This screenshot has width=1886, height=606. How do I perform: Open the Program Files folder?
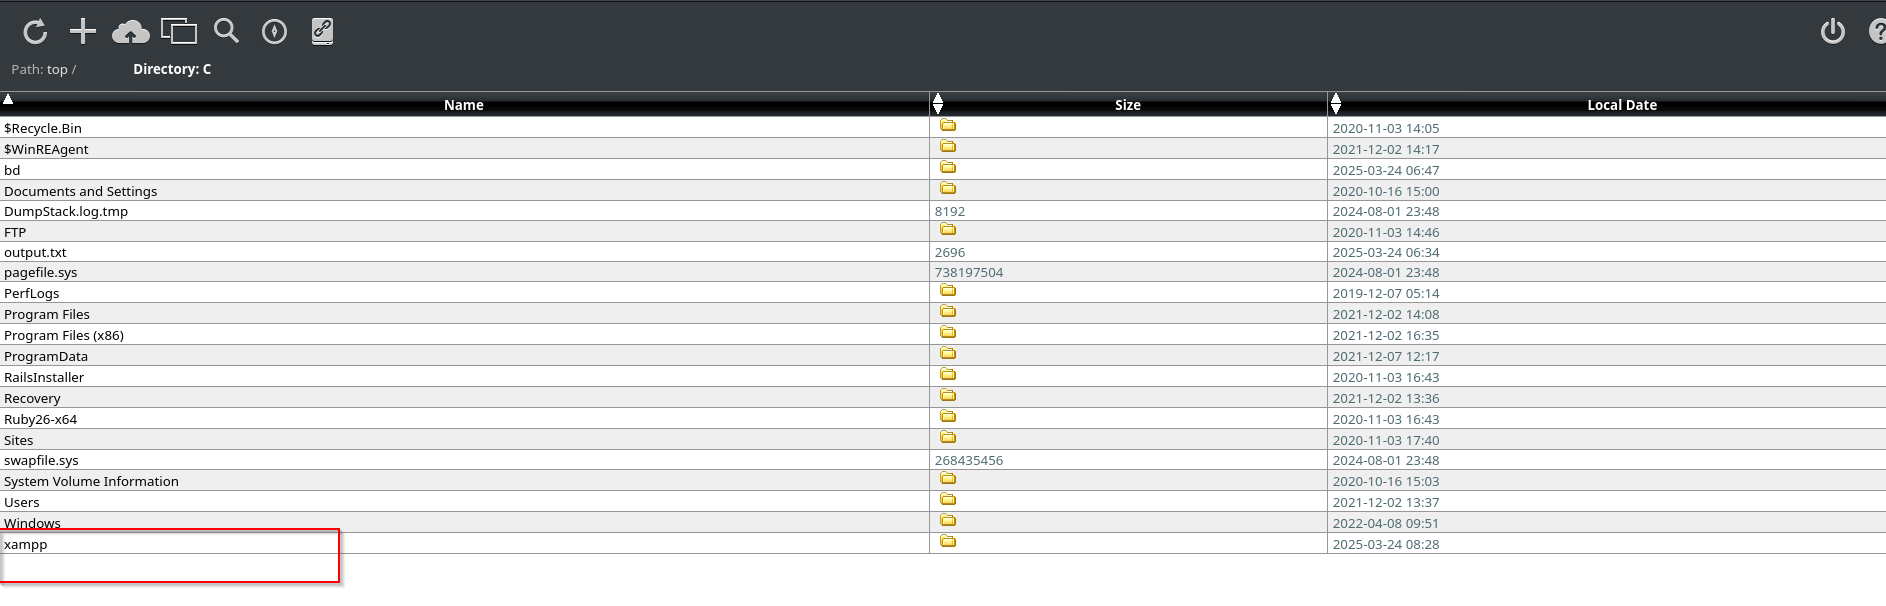[47, 315]
